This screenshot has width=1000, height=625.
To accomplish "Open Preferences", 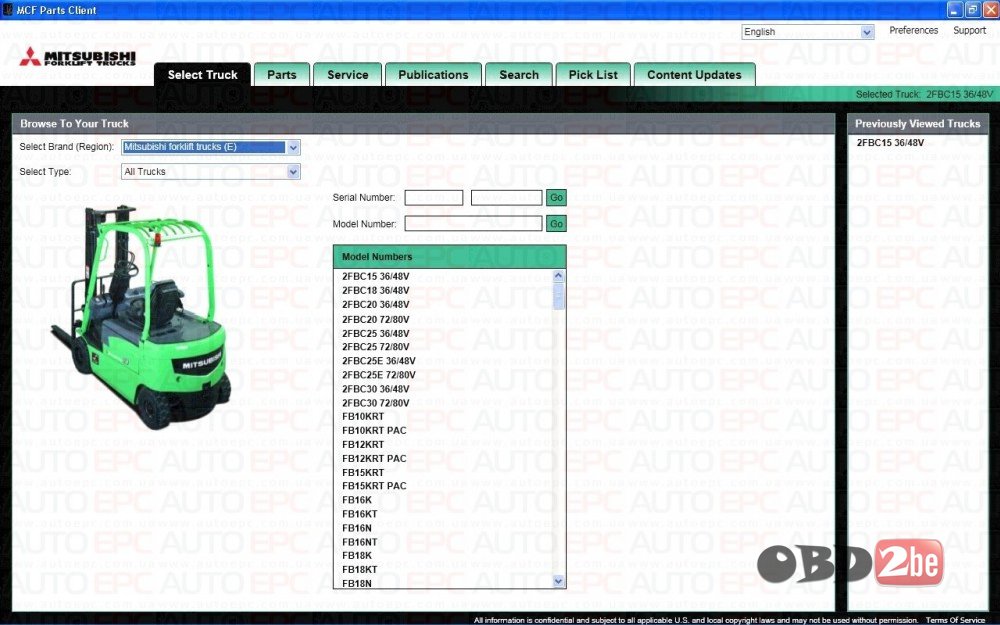I will (913, 31).
